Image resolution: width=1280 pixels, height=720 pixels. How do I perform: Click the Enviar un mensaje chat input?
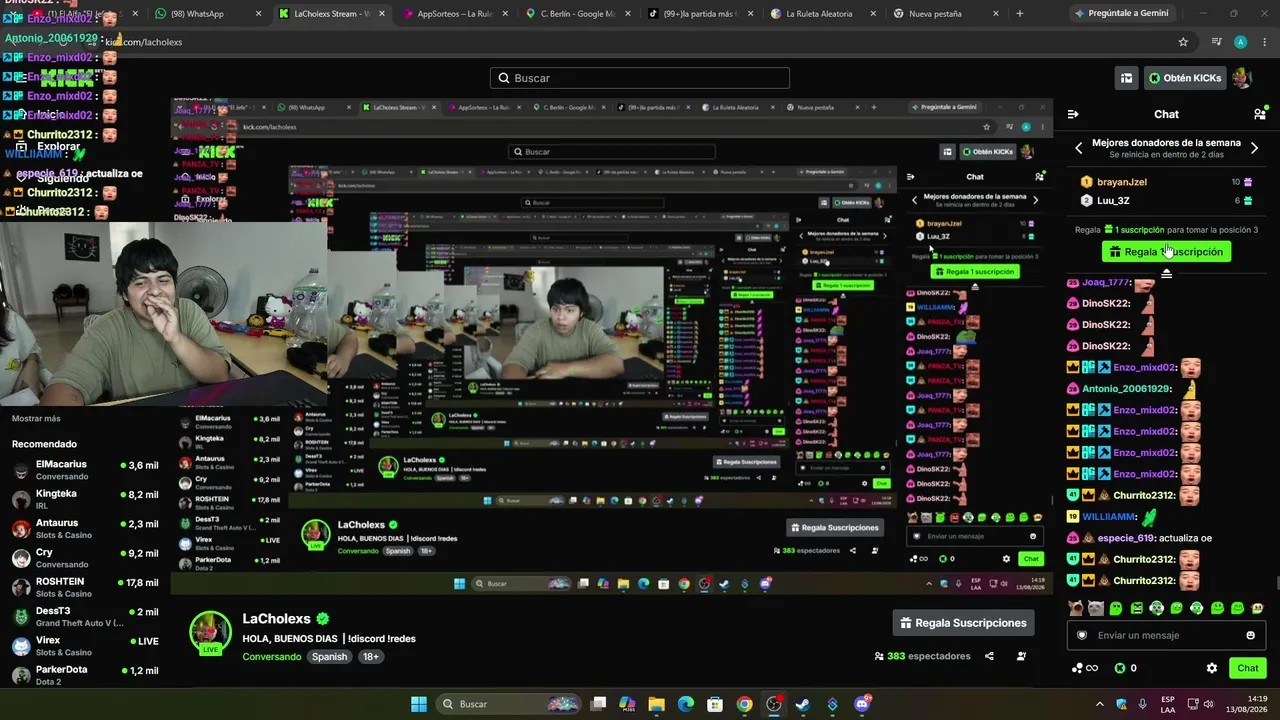tap(1166, 635)
